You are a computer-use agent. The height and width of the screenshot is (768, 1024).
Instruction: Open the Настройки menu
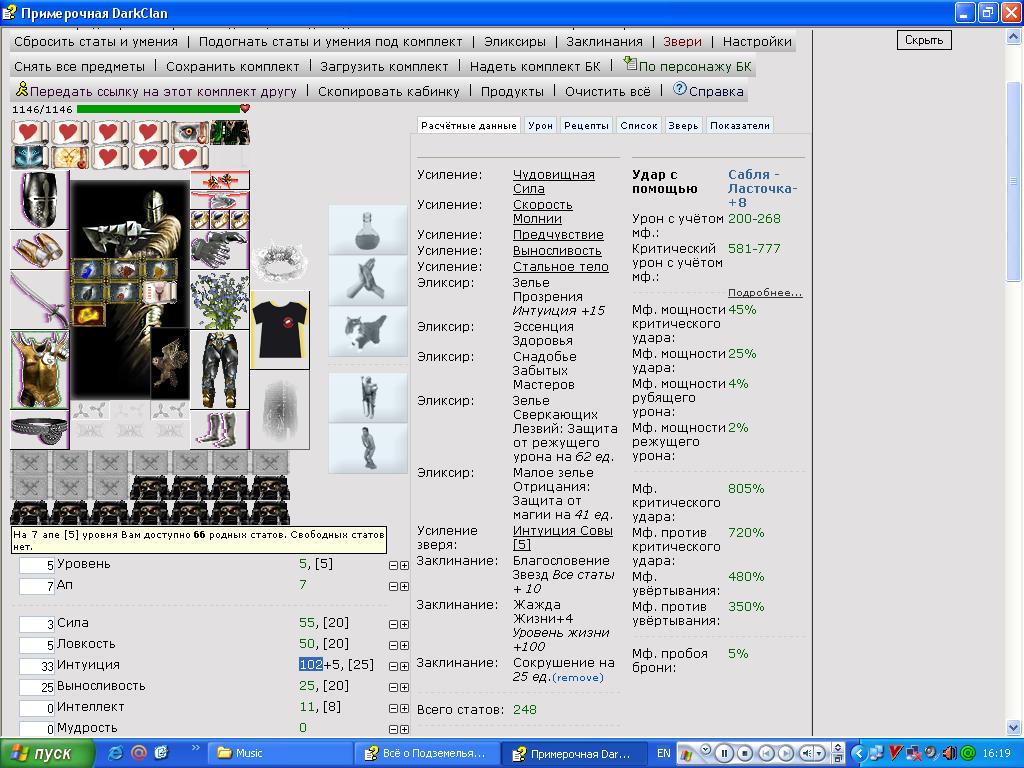click(757, 41)
